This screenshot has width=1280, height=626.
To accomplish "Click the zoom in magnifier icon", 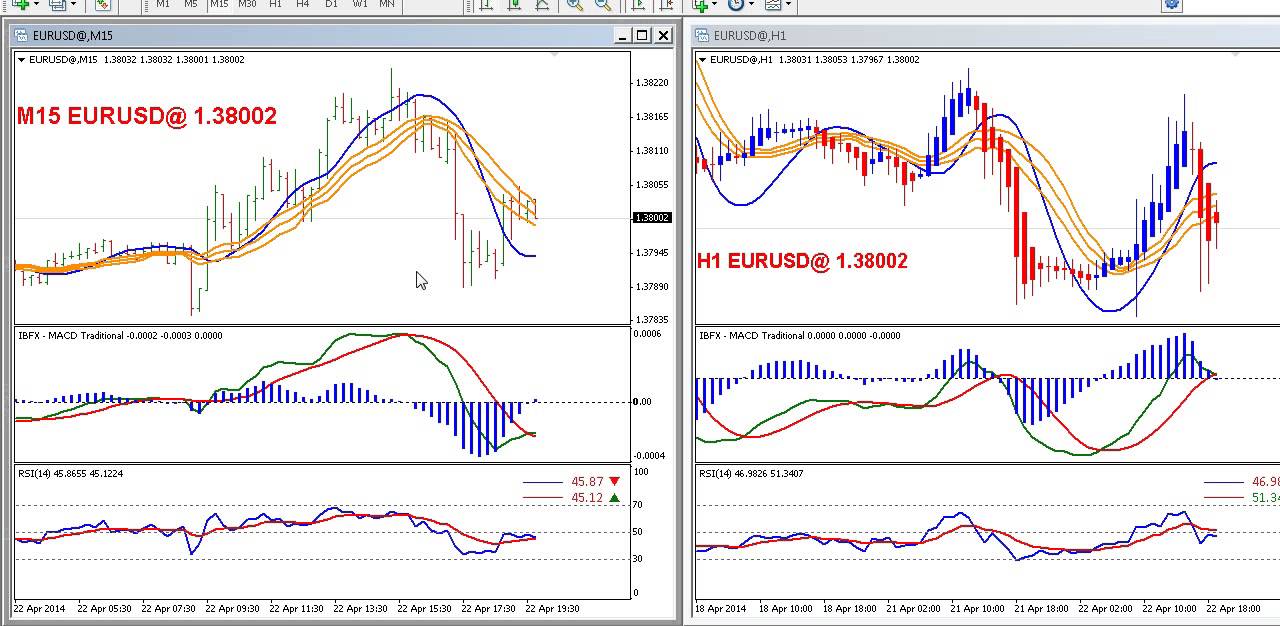I will click(575, 4).
